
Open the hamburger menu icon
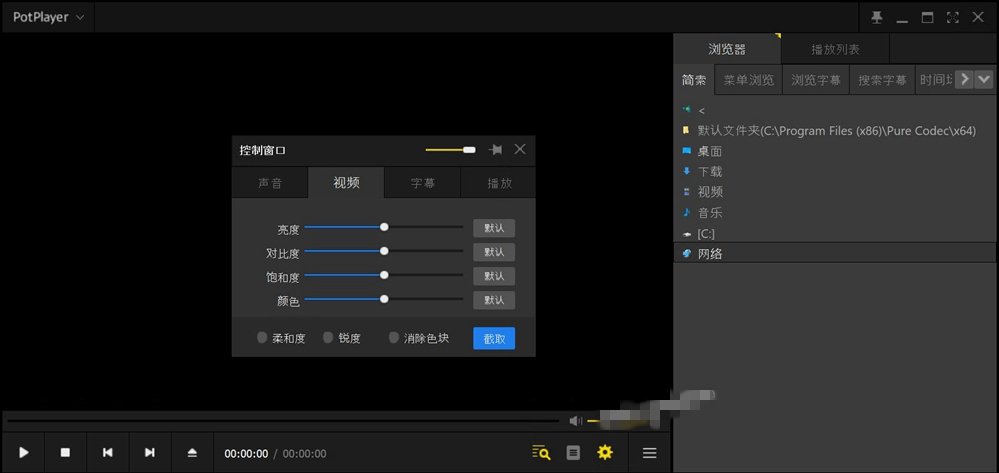(649, 453)
